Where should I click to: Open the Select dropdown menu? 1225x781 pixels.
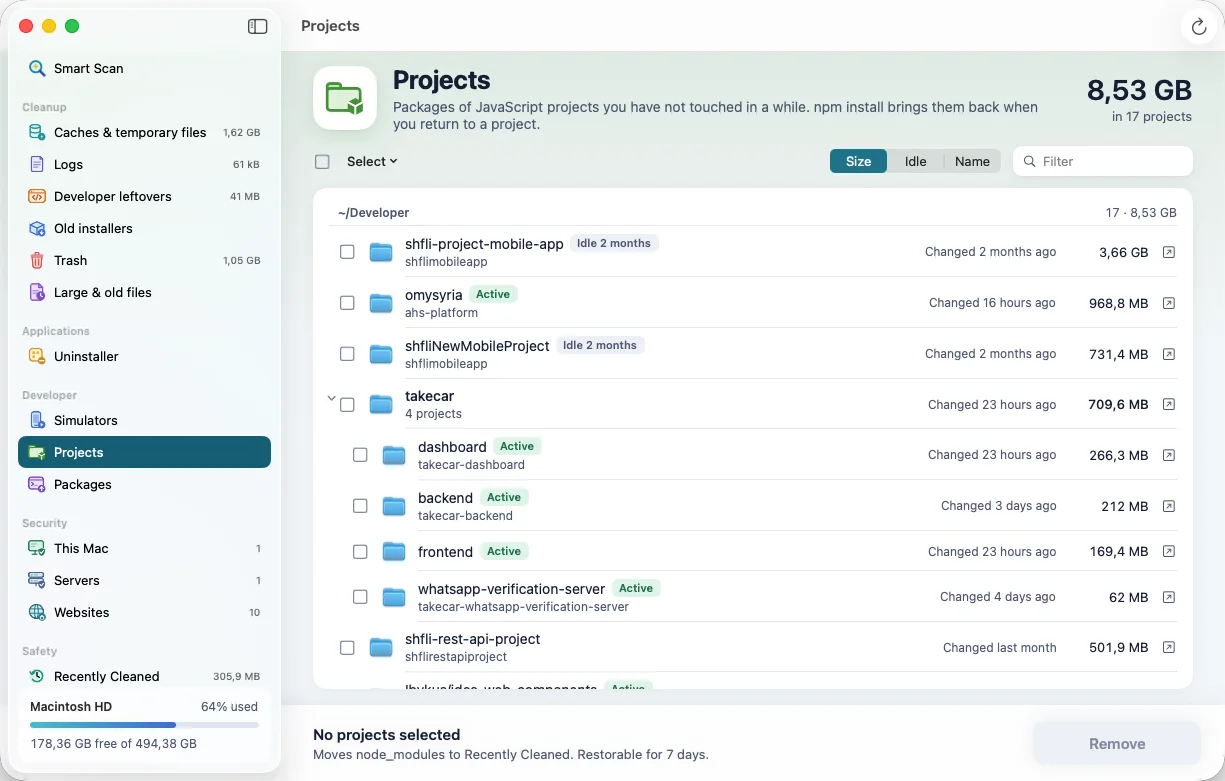pyautogui.click(x=372, y=161)
